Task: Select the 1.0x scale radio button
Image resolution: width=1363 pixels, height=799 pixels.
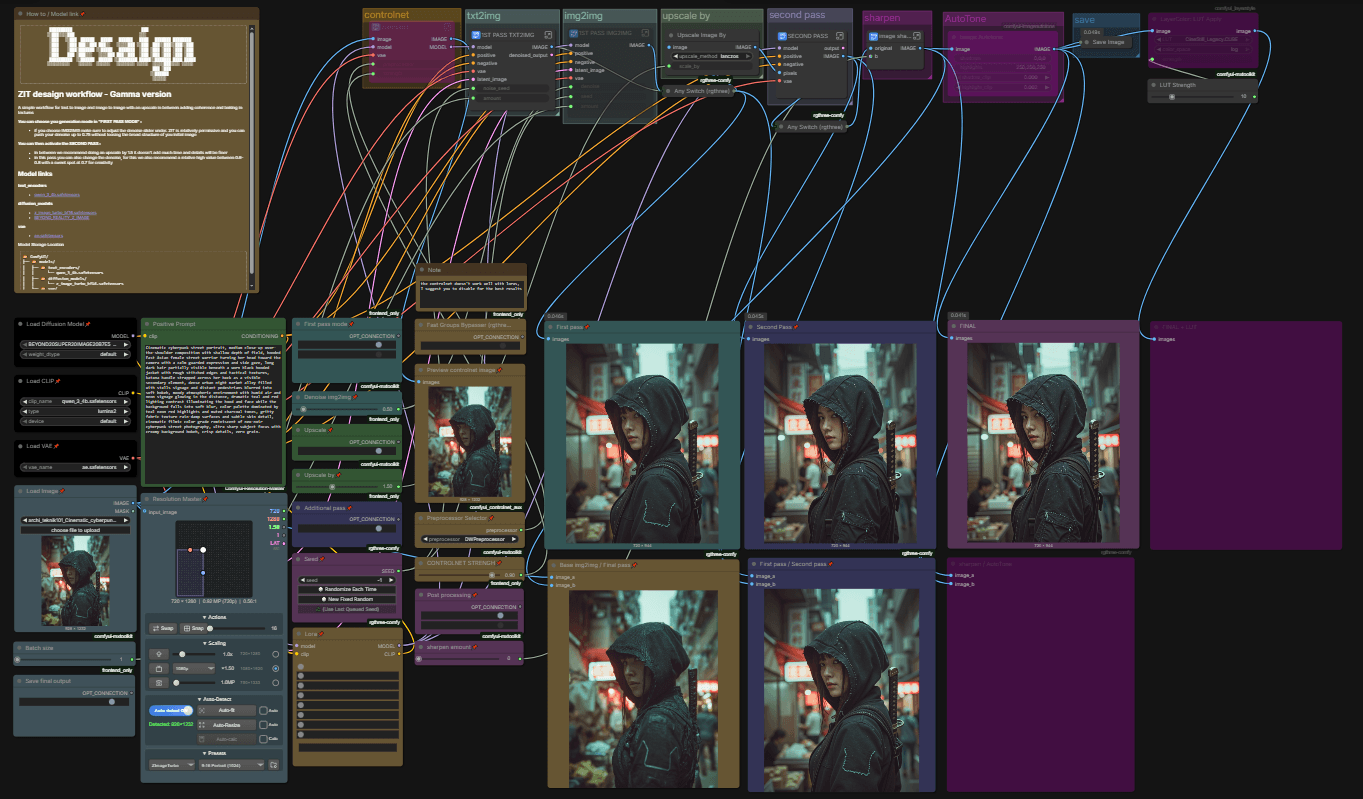Action: (x=275, y=654)
